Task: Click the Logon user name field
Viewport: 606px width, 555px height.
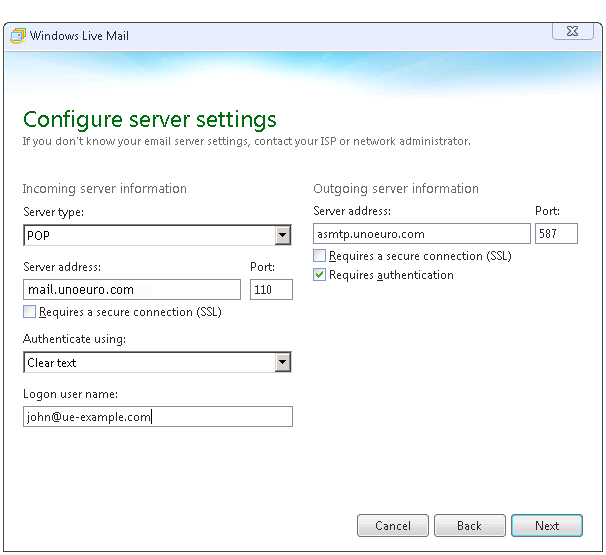Action: click(158, 418)
